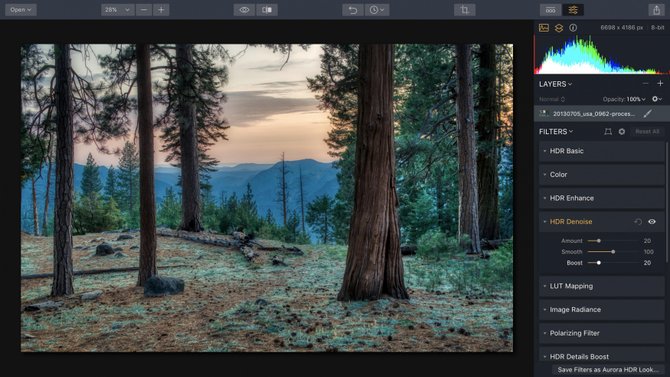This screenshot has width=670, height=377.
Task: Click the undo arrow button
Action: tap(353, 9)
